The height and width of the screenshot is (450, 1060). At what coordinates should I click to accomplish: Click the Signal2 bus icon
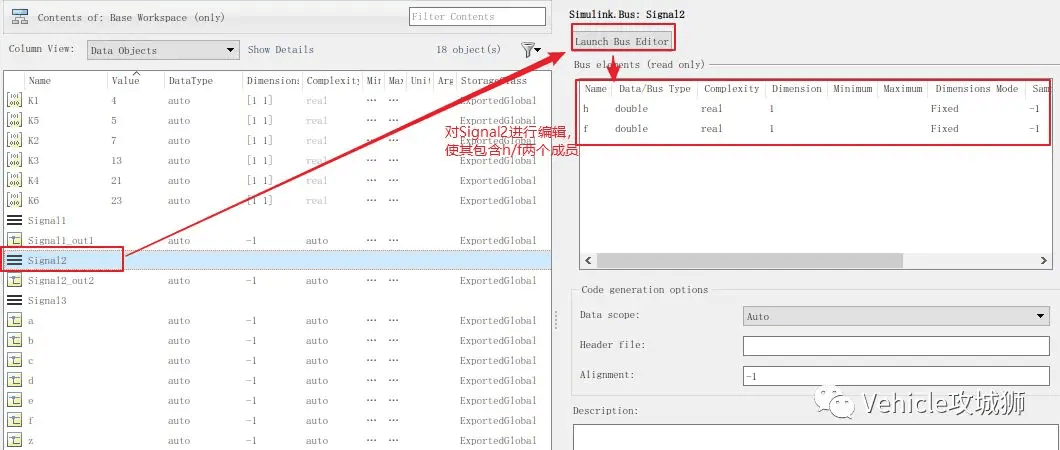(14, 260)
